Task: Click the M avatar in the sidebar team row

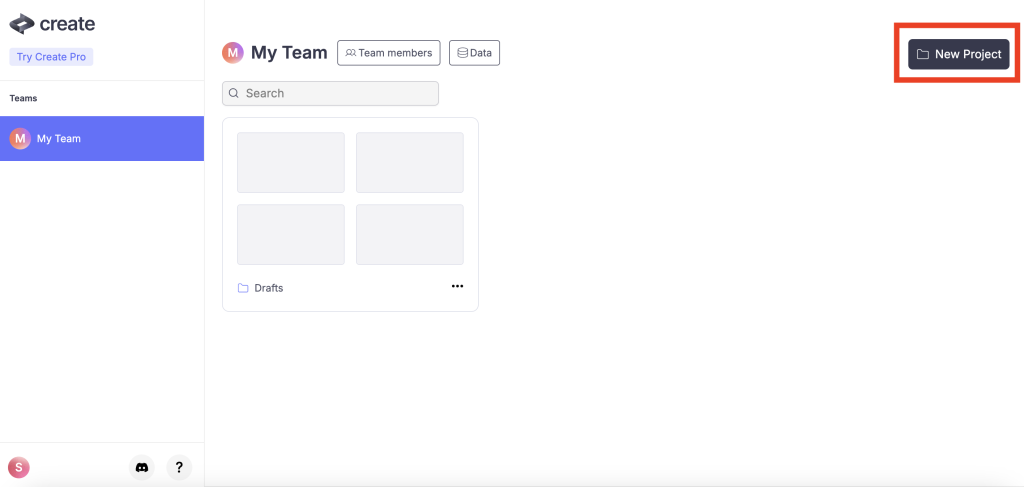Action: 20,139
